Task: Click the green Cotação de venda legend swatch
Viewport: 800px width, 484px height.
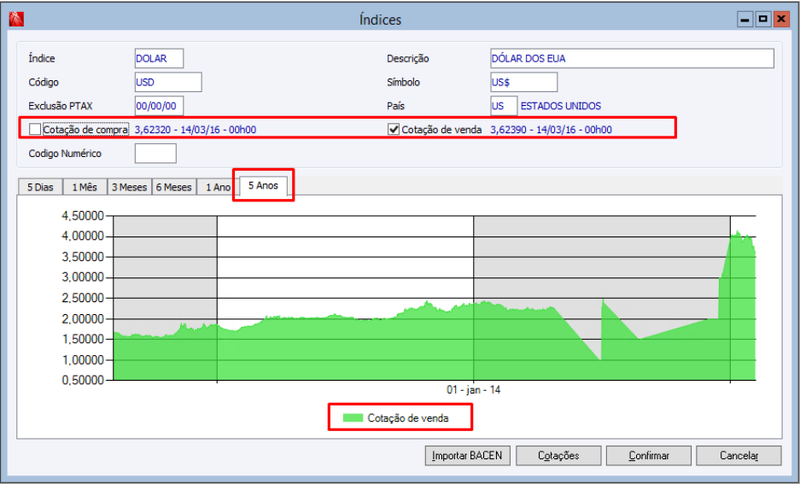Action: point(353,418)
